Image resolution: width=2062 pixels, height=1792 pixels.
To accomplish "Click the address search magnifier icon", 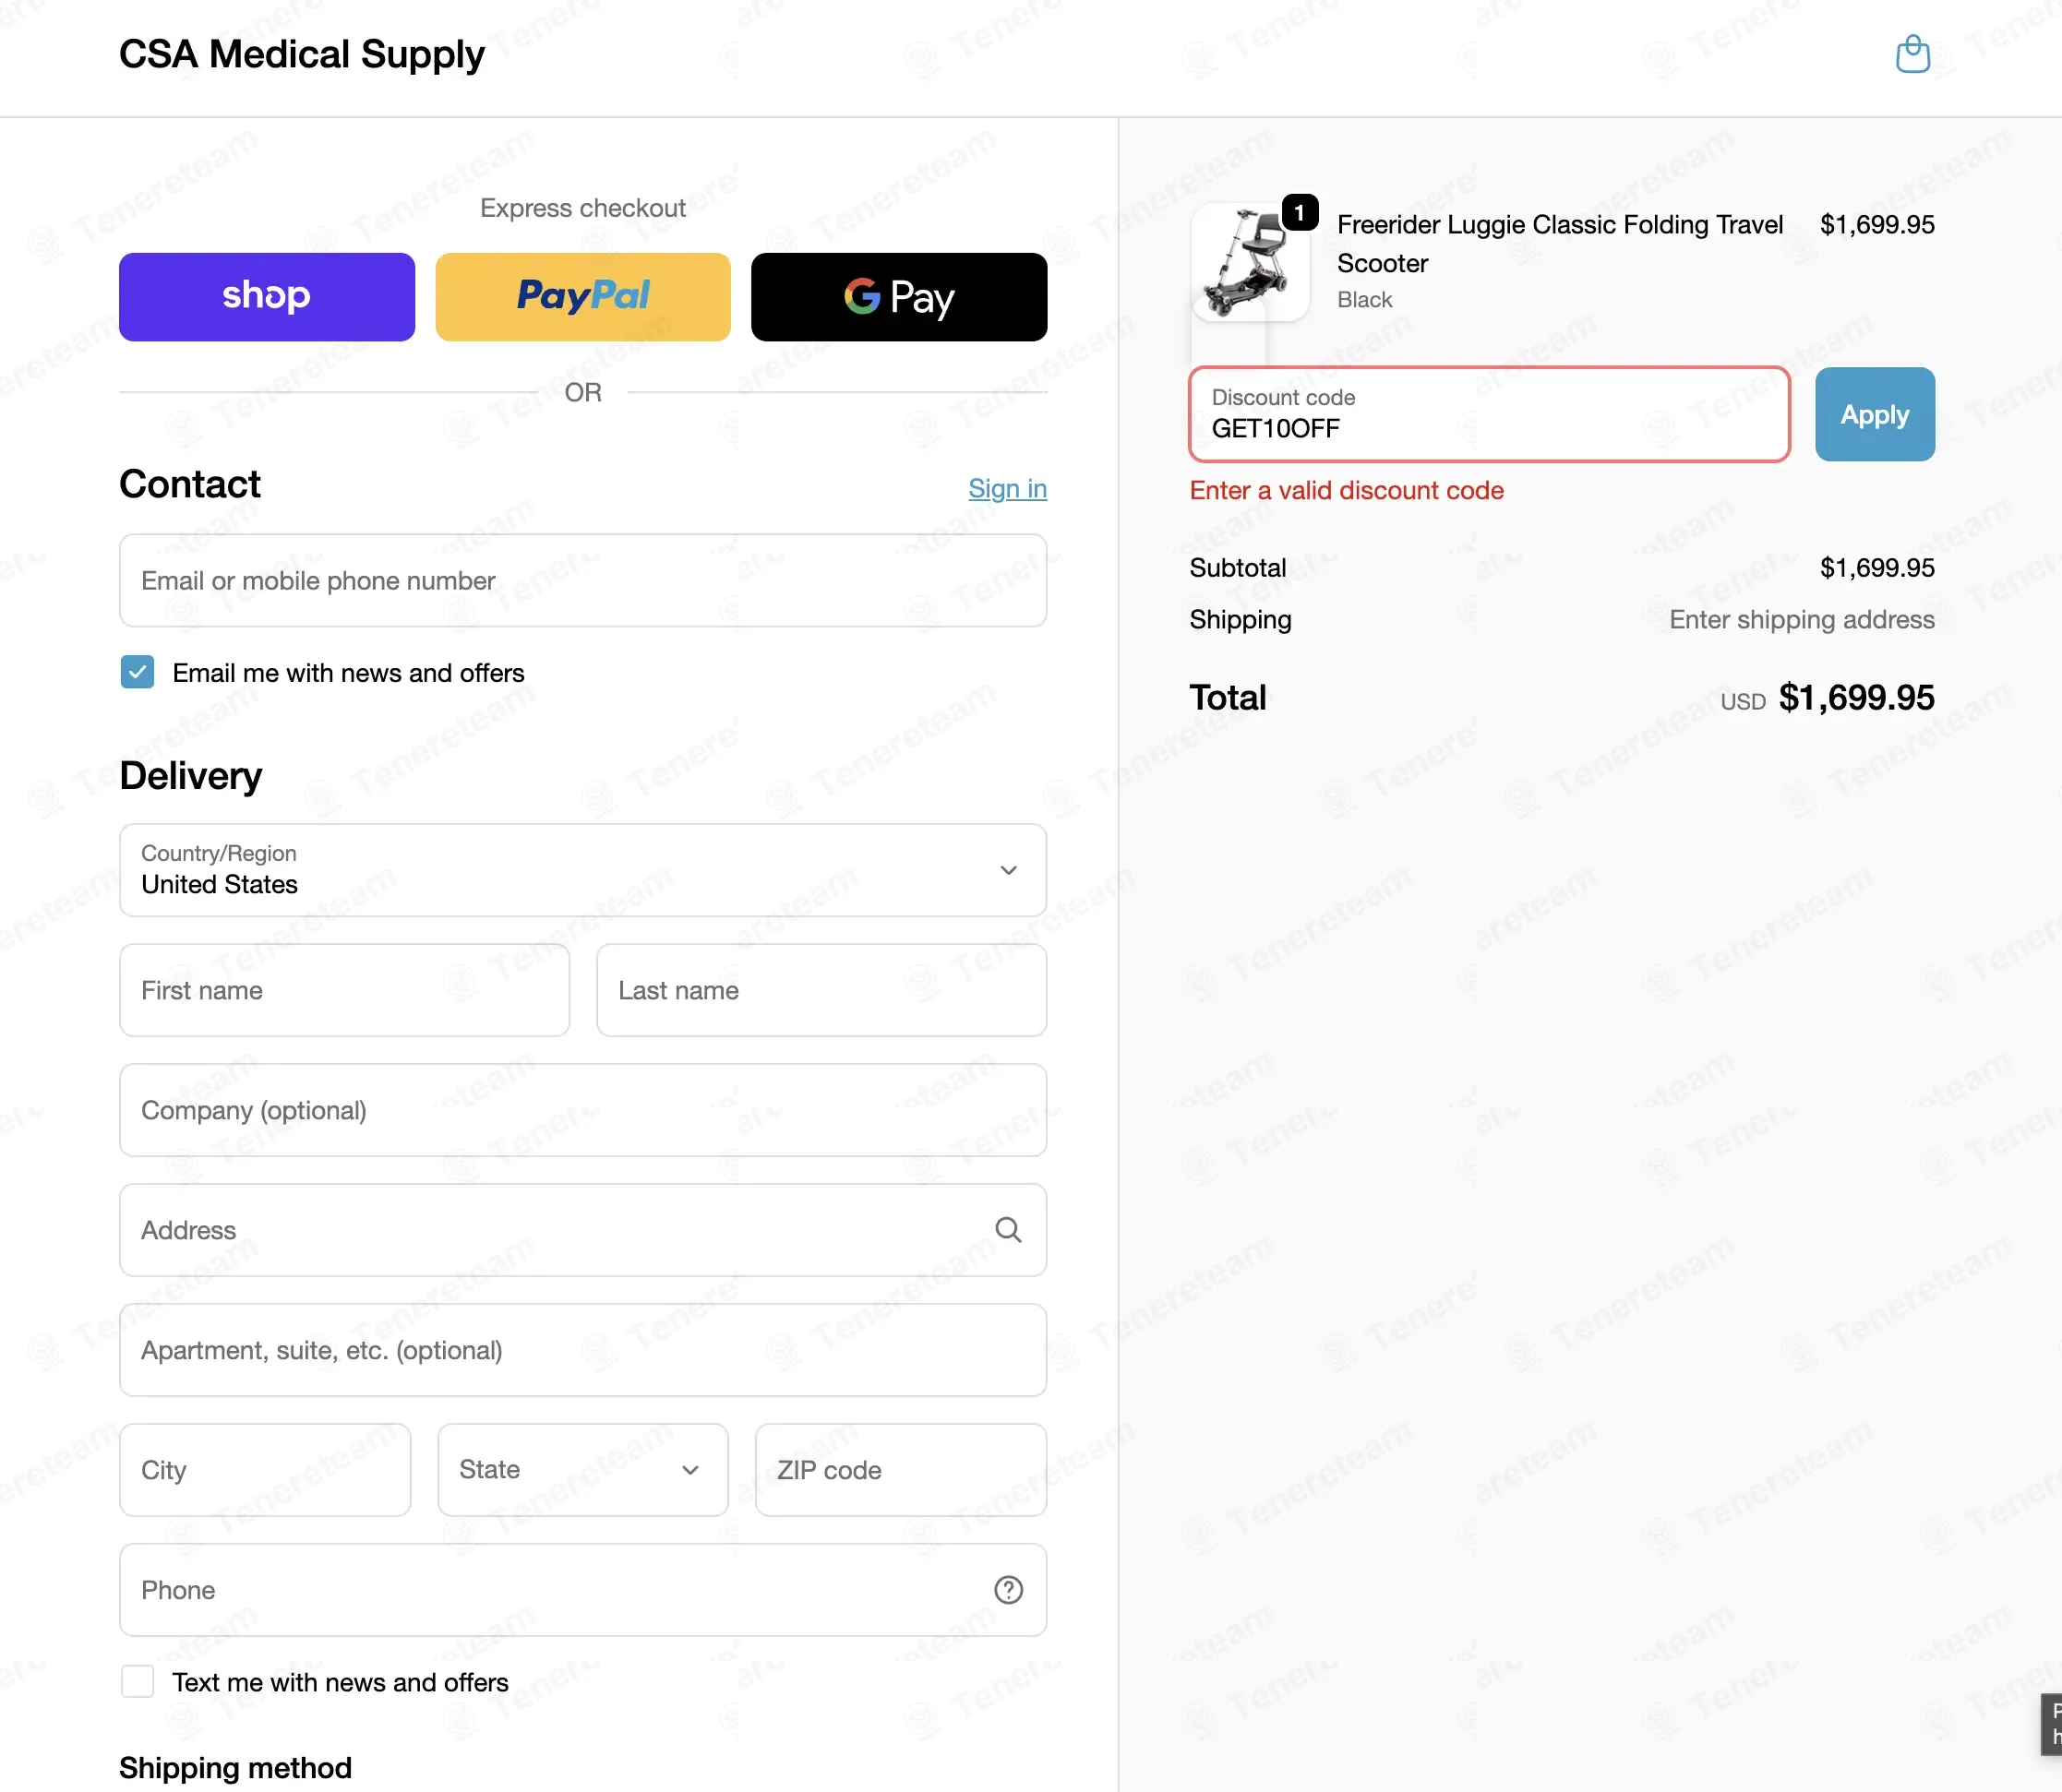I will click(1008, 1229).
